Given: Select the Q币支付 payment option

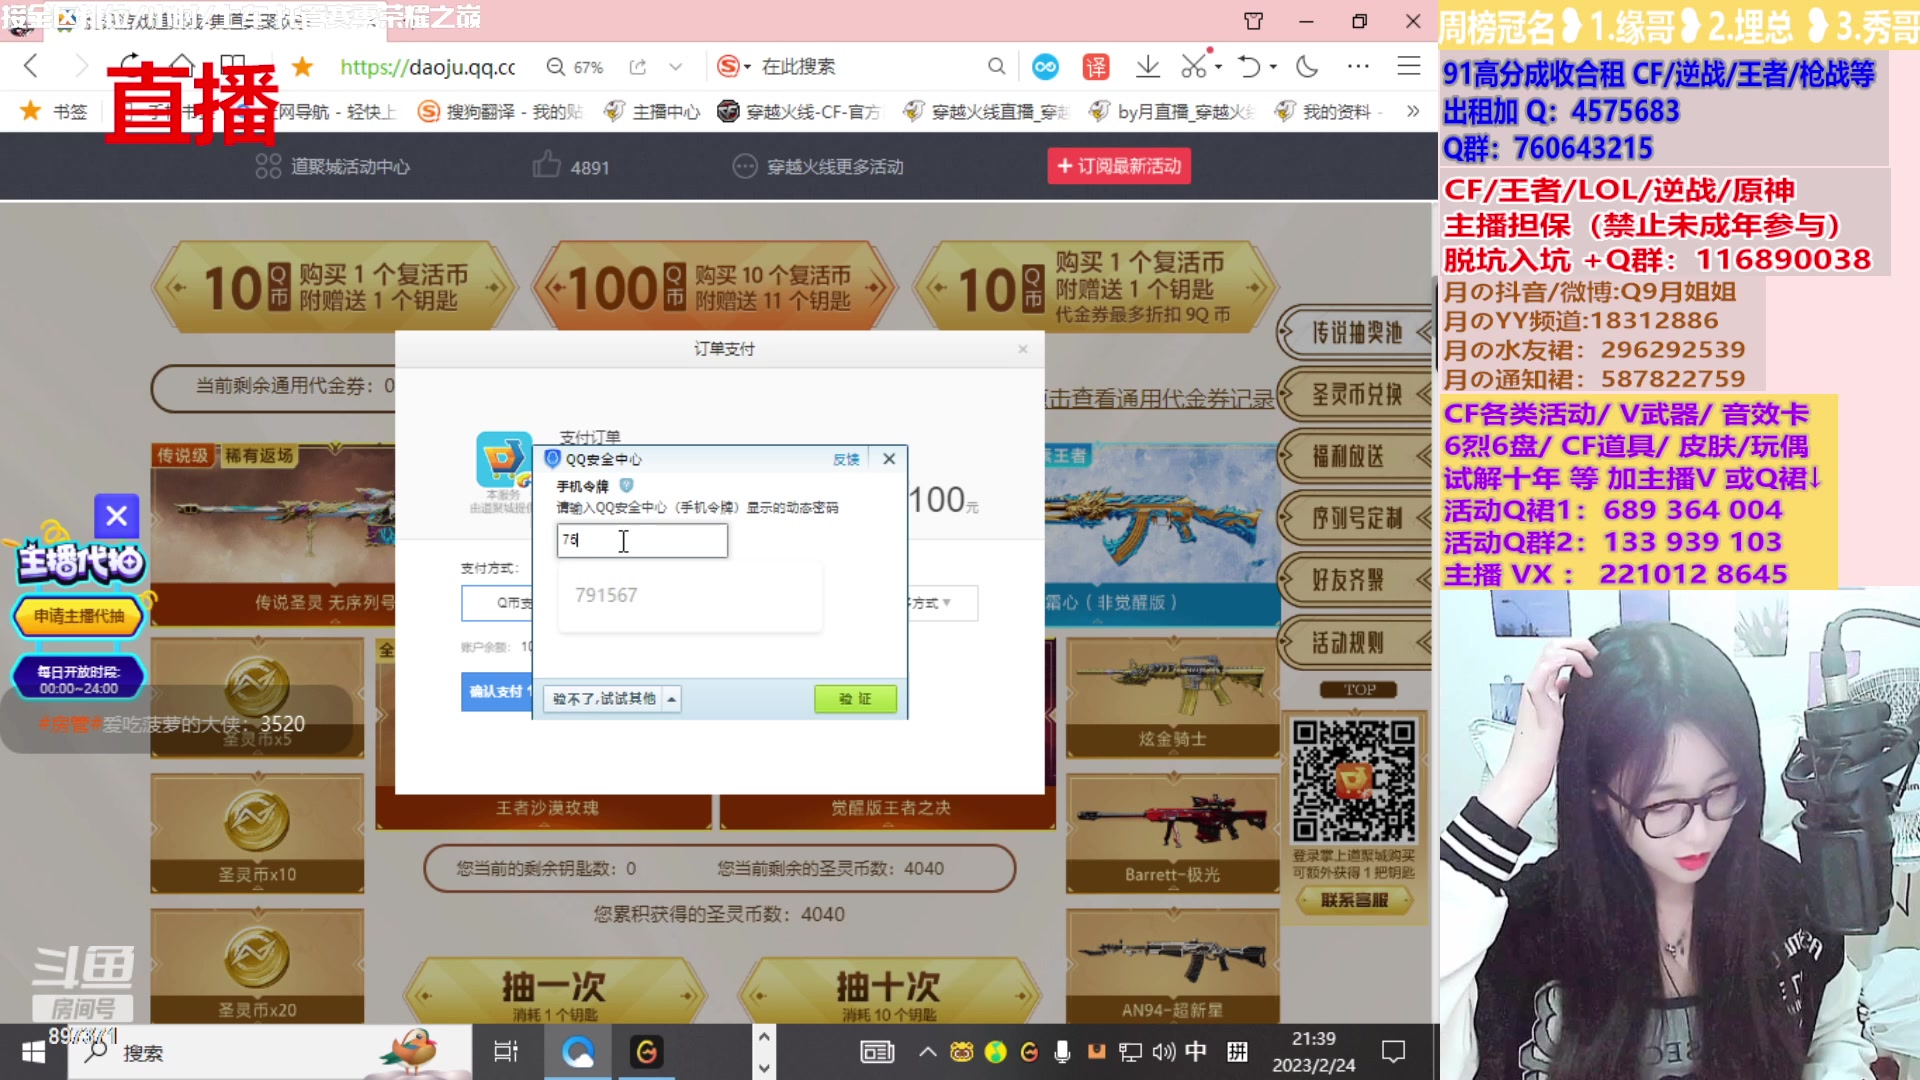Looking at the screenshot, I should (x=497, y=603).
